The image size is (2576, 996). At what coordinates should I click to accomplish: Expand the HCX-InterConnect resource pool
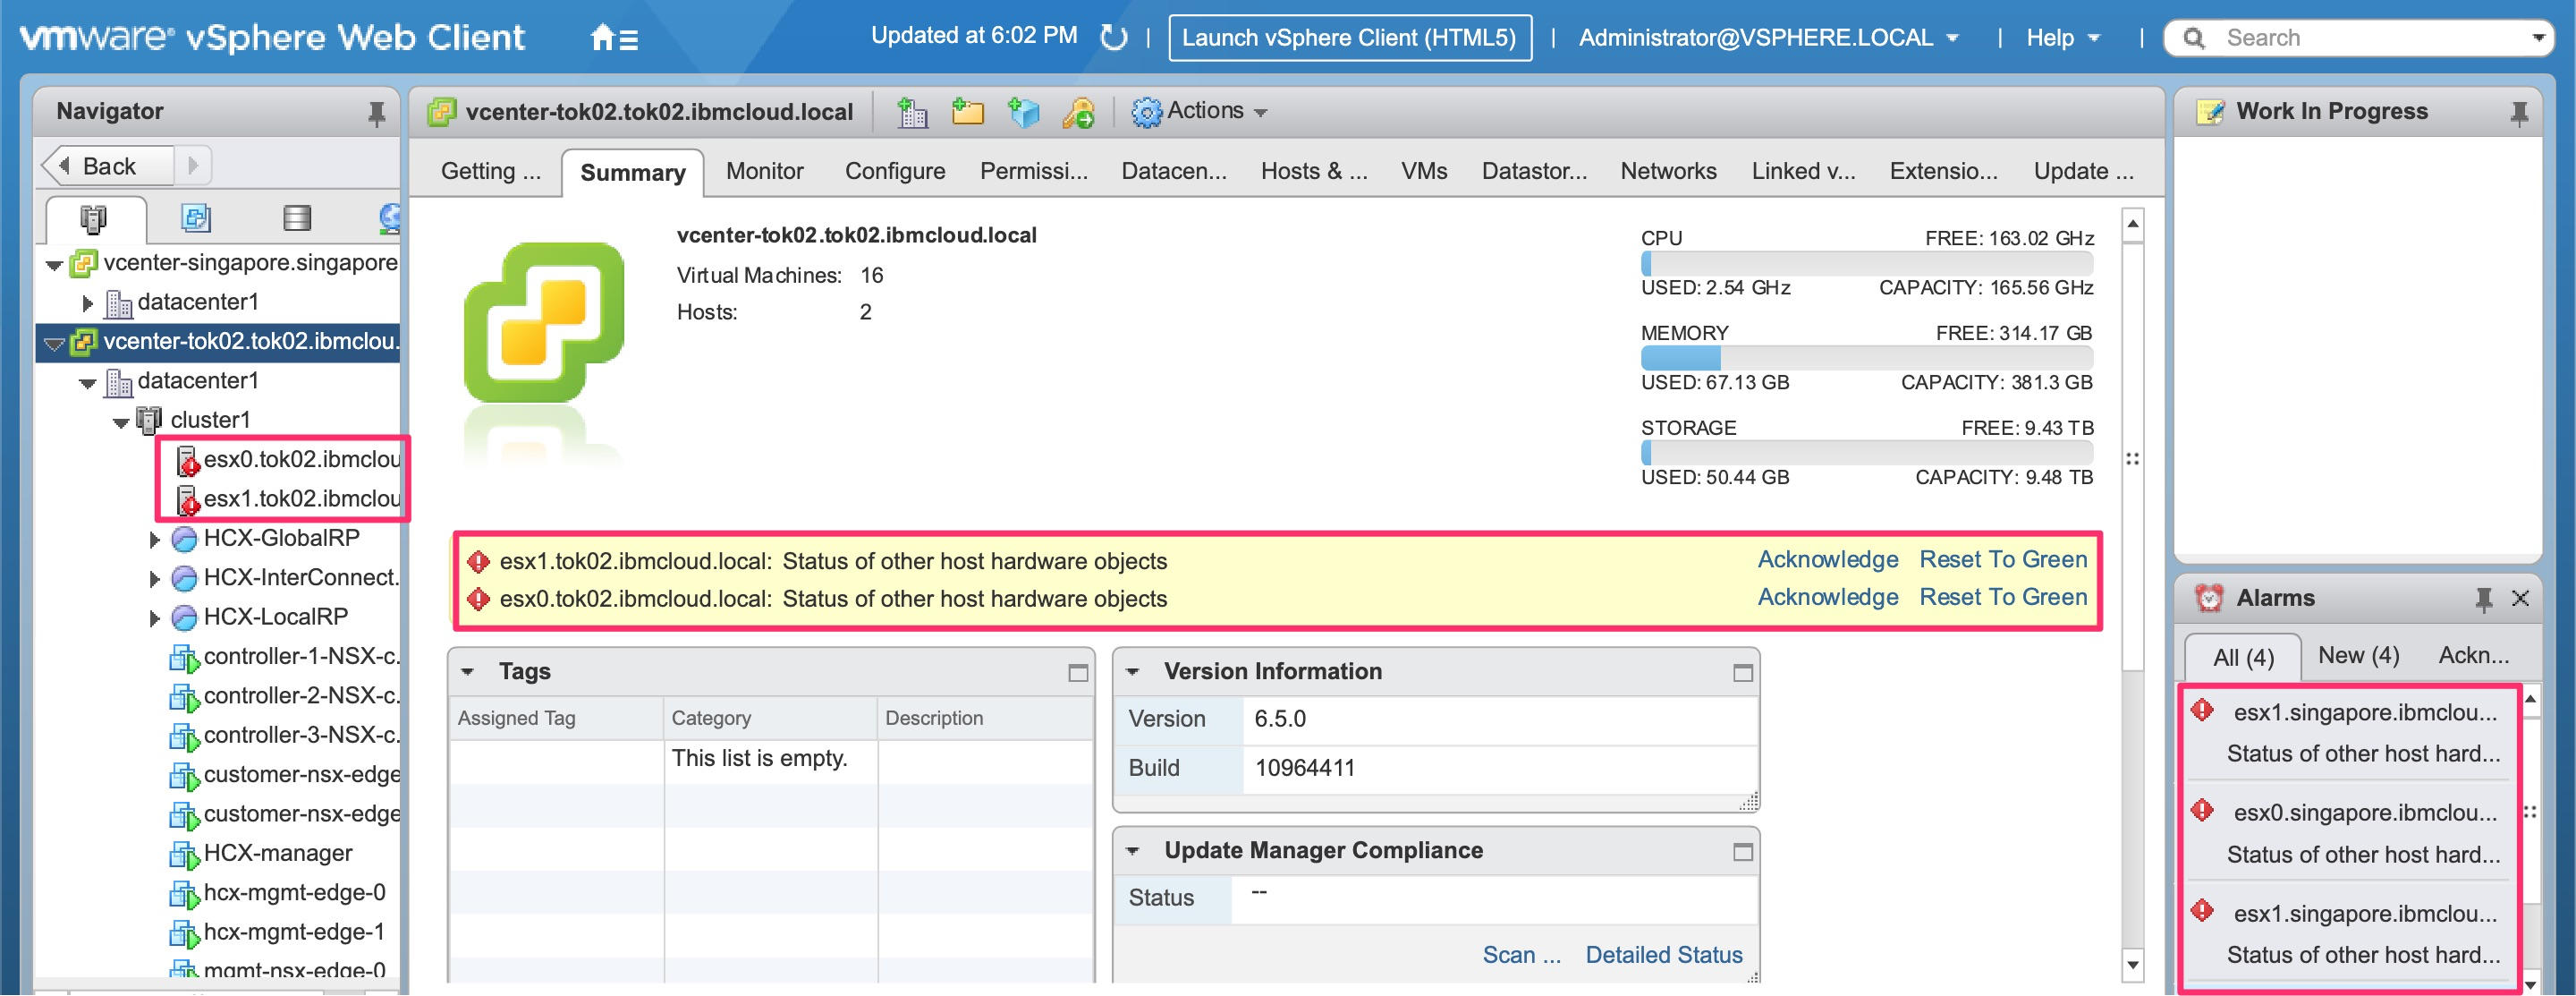(x=154, y=579)
